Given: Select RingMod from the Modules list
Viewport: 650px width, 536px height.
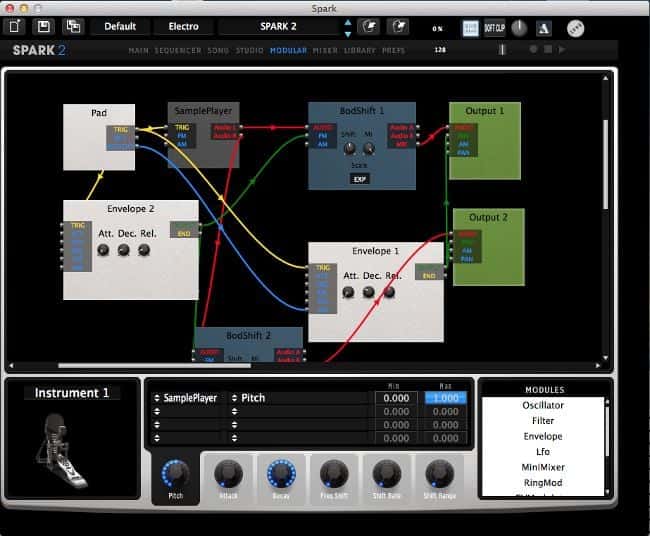Looking at the screenshot, I should [543, 482].
